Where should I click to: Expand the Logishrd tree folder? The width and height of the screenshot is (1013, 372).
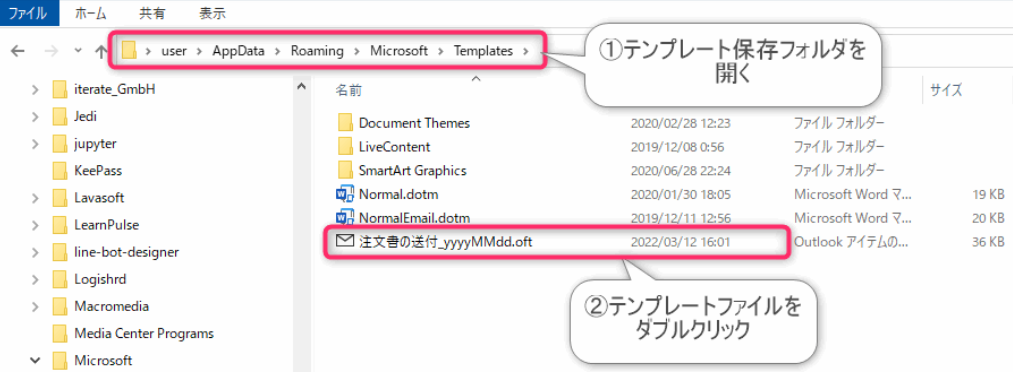(x=36, y=279)
